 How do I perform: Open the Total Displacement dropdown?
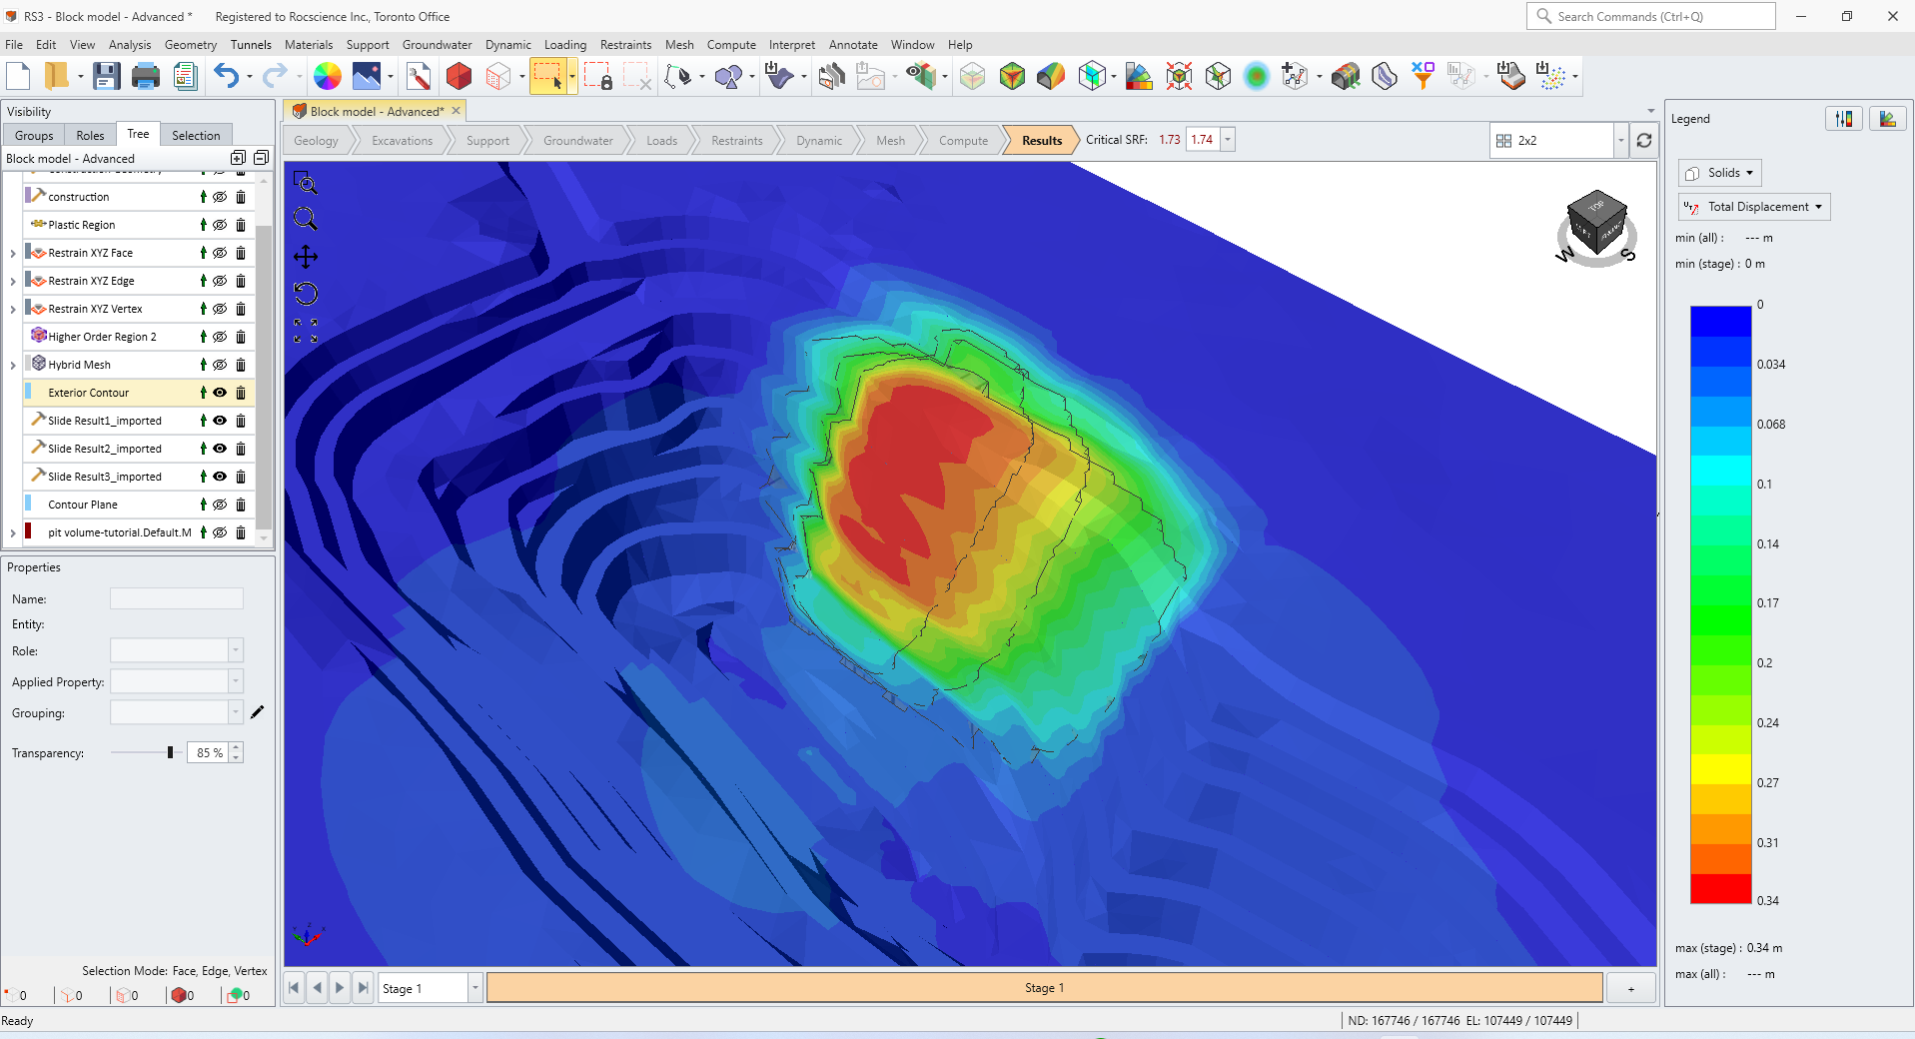[1754, 207]
